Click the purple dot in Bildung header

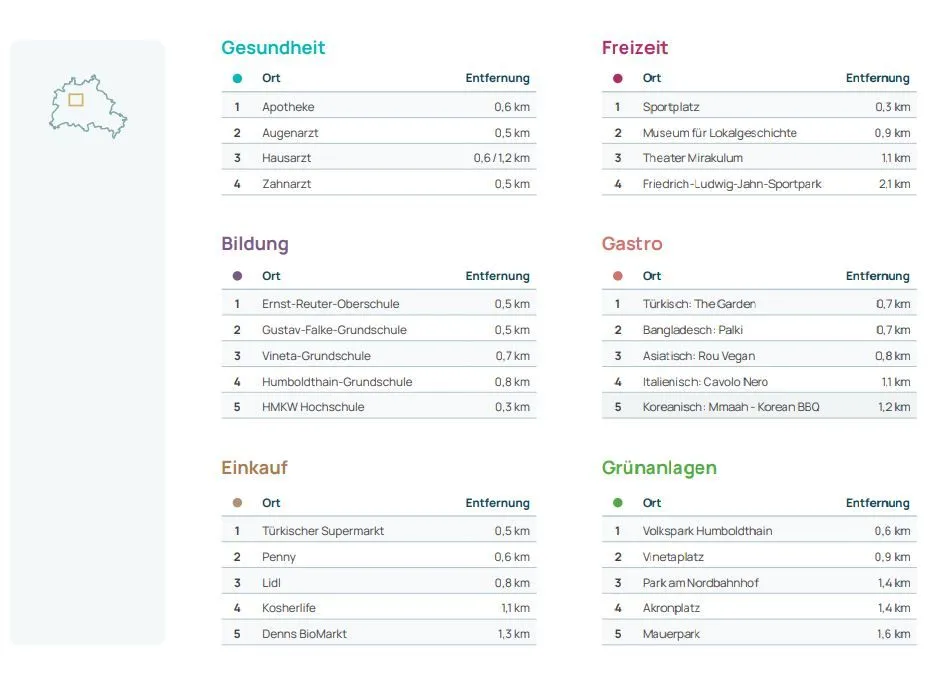[x=237, y=276]
